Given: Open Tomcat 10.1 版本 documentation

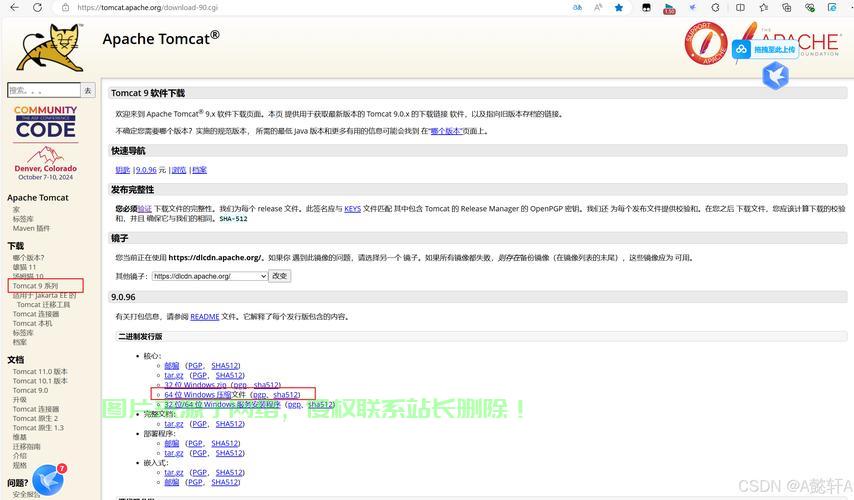Looking at the screenshot, I should click(x=40, y=381).
